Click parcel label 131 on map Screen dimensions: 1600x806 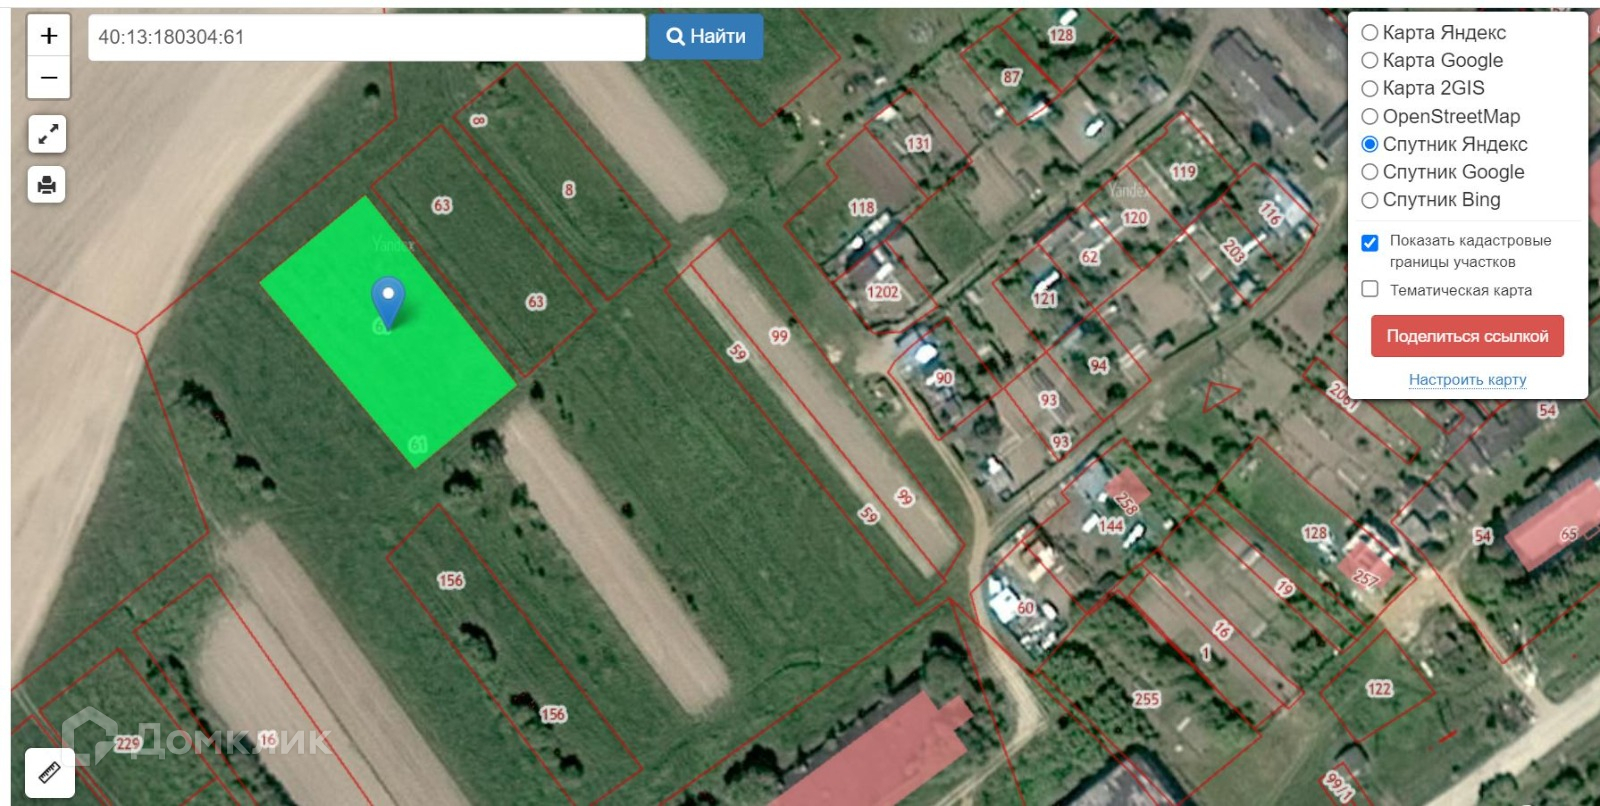[x=918, y=144]
